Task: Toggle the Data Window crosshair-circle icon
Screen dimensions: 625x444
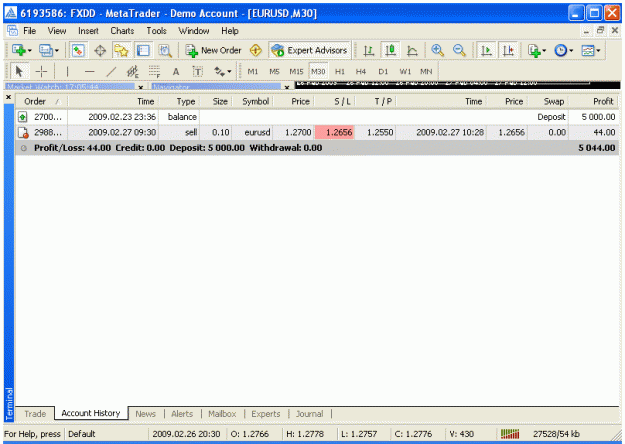Action: point(100,51)
